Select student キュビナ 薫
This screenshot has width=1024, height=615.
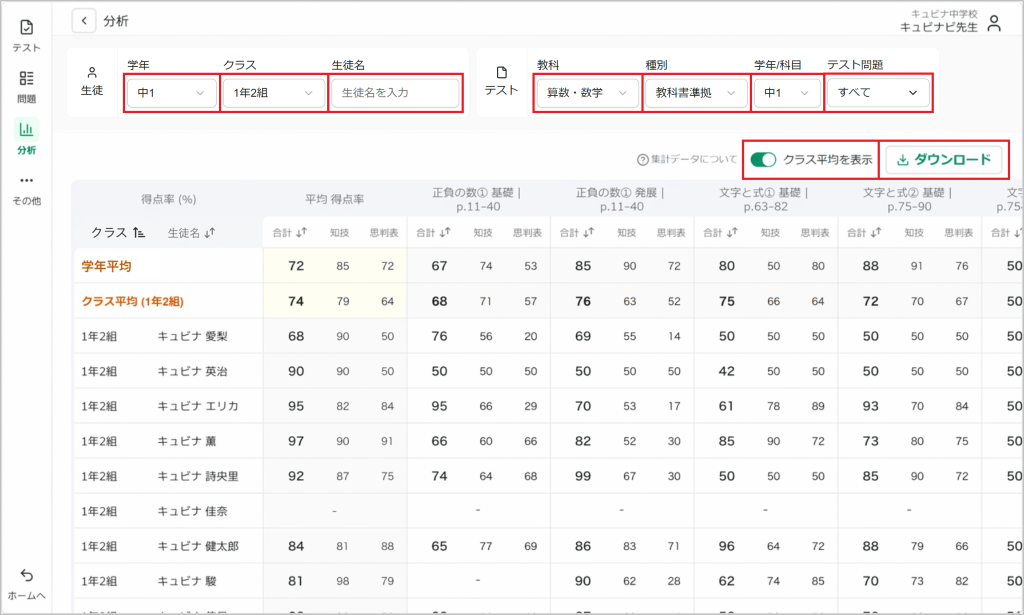pos(187,441)
